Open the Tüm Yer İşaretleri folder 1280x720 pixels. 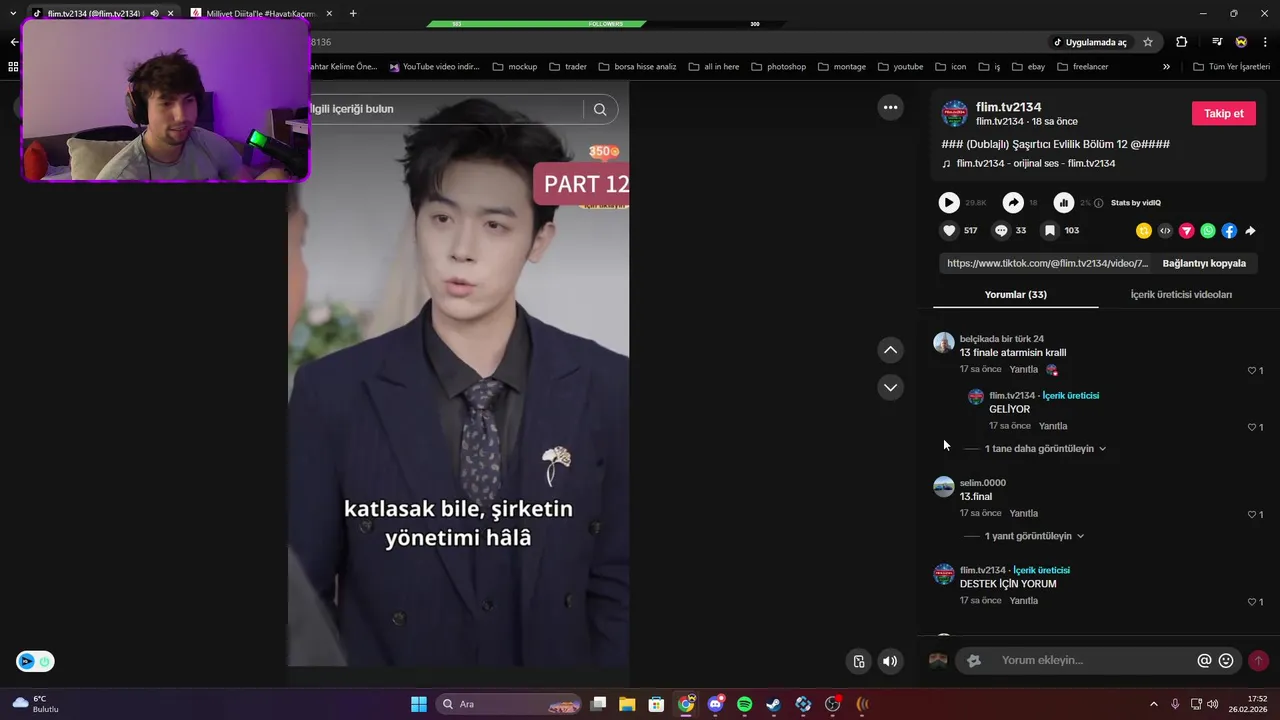point(1232,67)
